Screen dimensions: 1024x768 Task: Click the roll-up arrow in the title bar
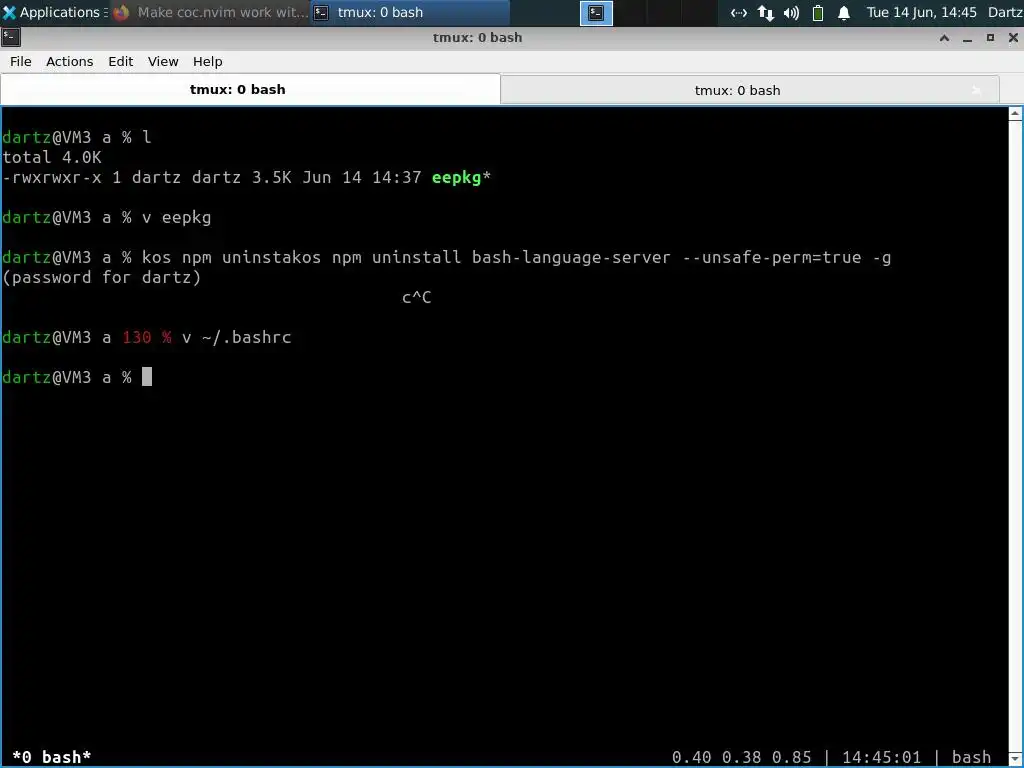pos(944,38)
